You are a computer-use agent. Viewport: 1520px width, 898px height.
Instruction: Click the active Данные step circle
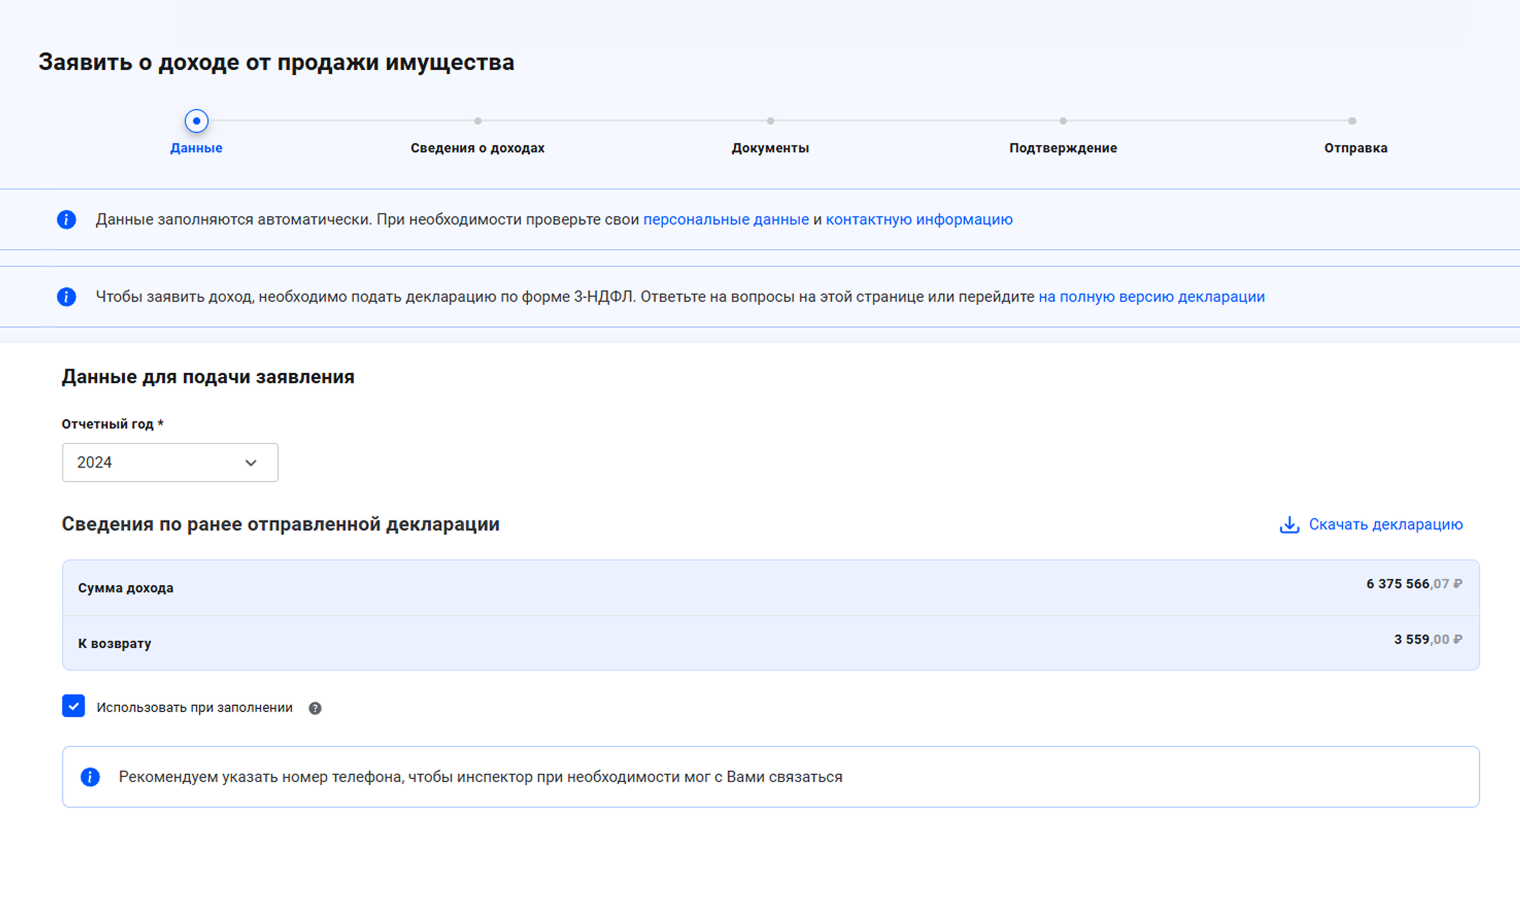pos(196,121)
